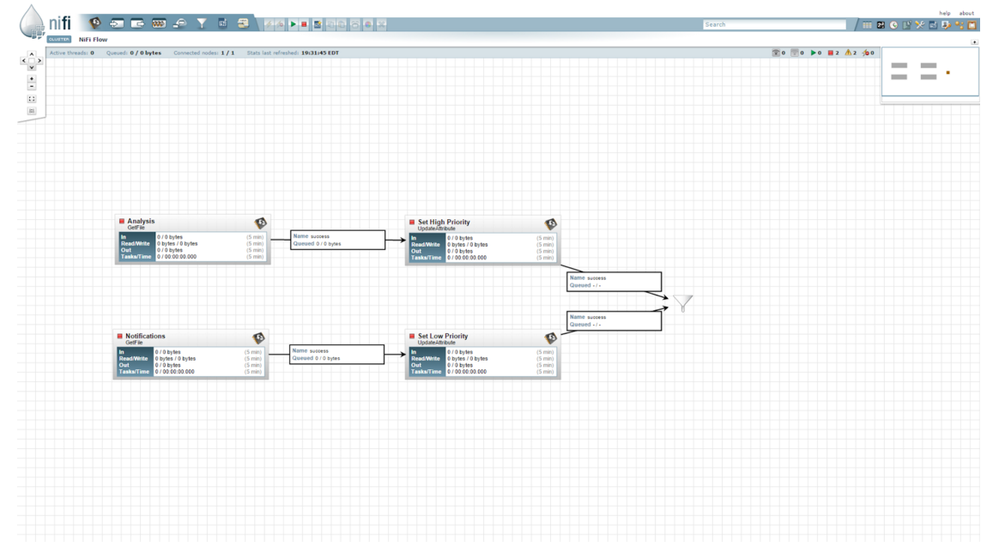Pan canvas down with arrow
This screenshot has height=542, width=999.
(x=31, y=68)
